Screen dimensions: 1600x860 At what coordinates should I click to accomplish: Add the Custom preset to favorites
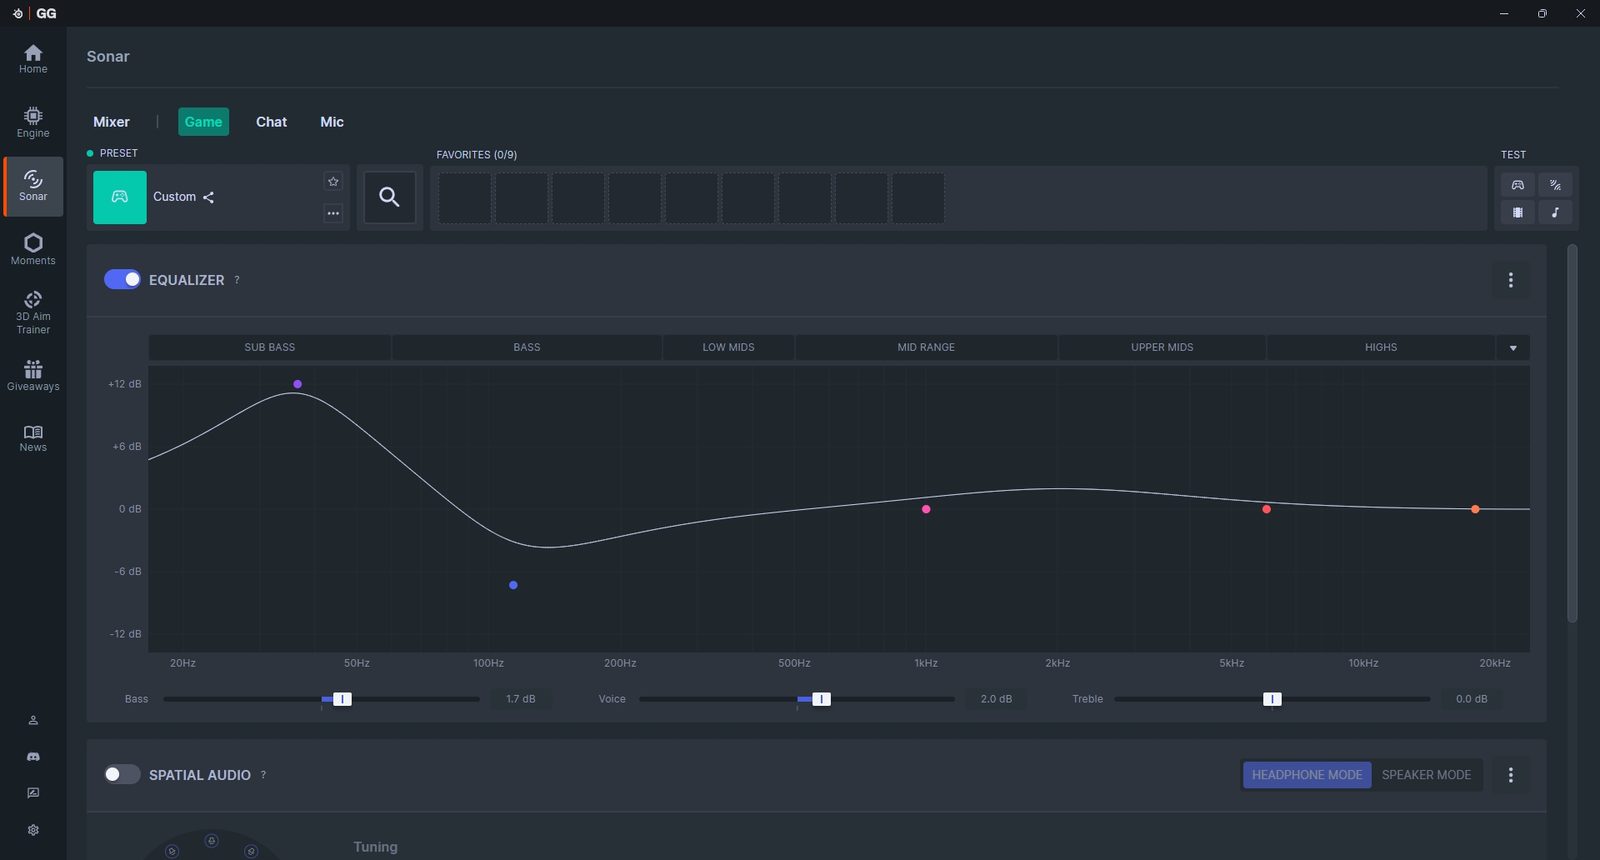pyautogui.click(x=333, y=181)
